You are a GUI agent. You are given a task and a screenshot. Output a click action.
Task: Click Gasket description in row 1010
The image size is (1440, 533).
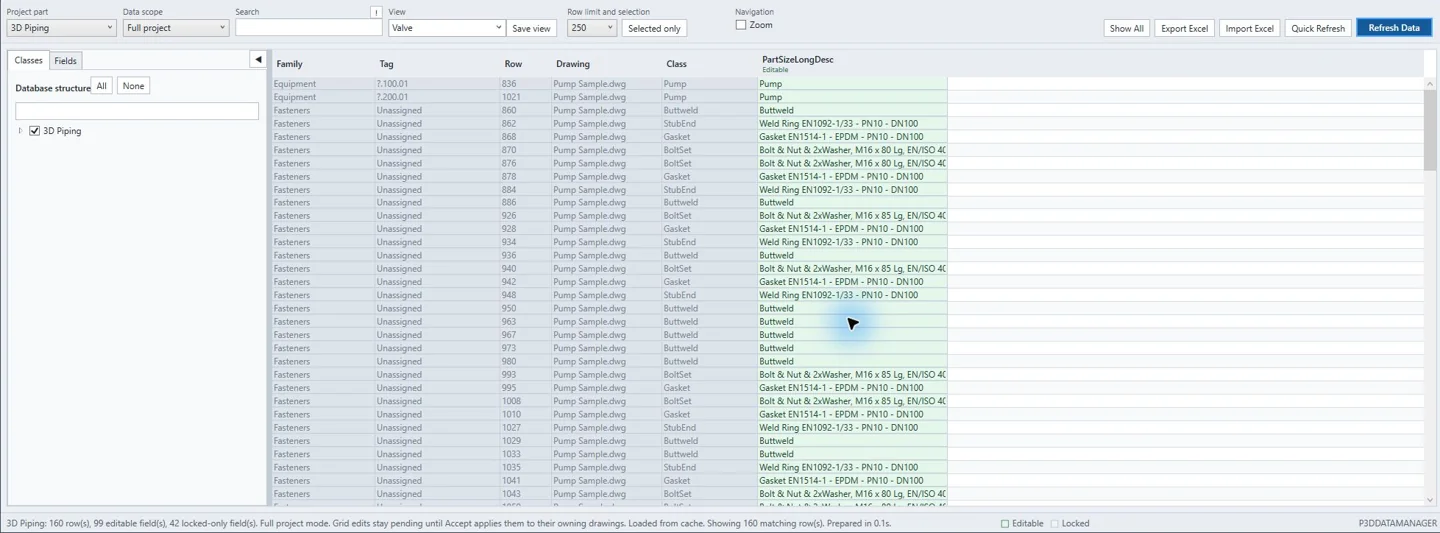coord(852,414)
